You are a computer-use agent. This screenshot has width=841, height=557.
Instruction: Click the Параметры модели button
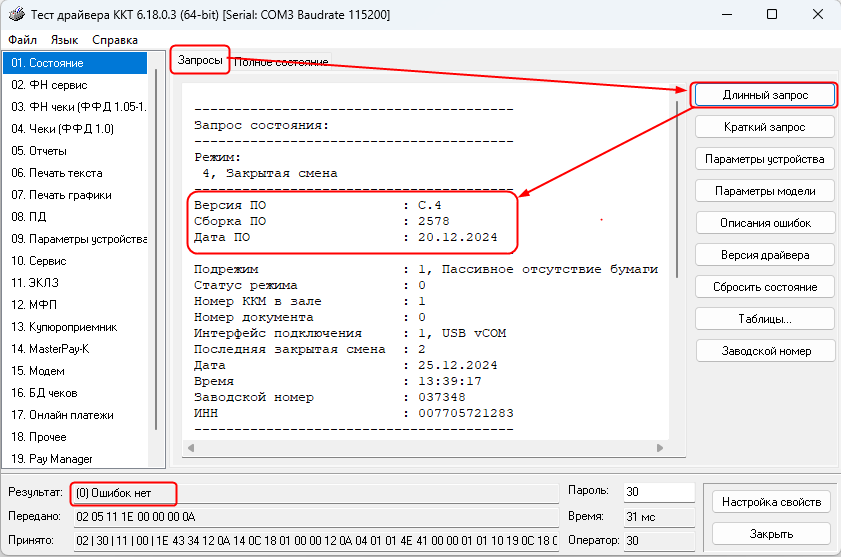[765, 191]
